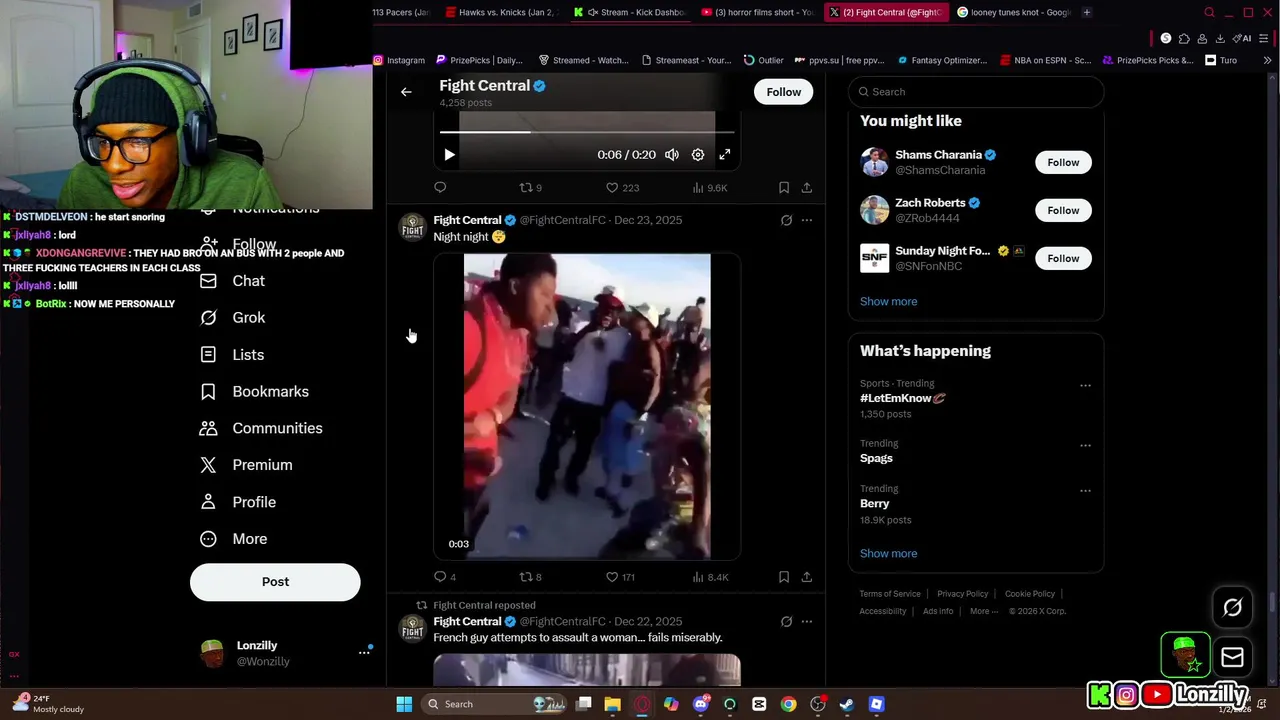Screen dimensions: 1280x720
Task: Open the weather widget showing 24°F
Action: click(48, 704)
